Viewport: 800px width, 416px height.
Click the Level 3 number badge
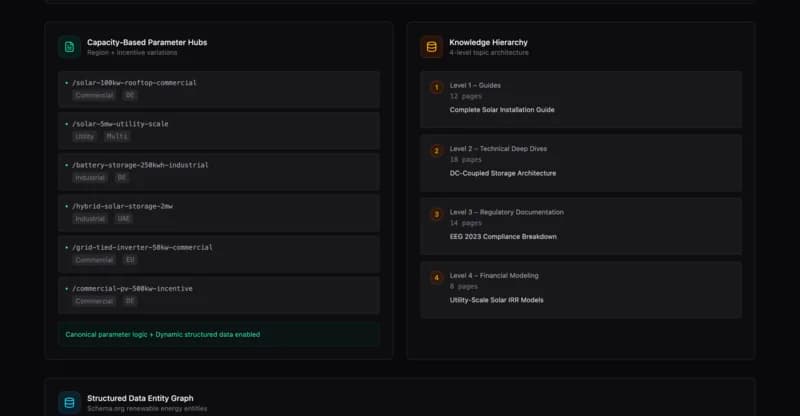436,214
